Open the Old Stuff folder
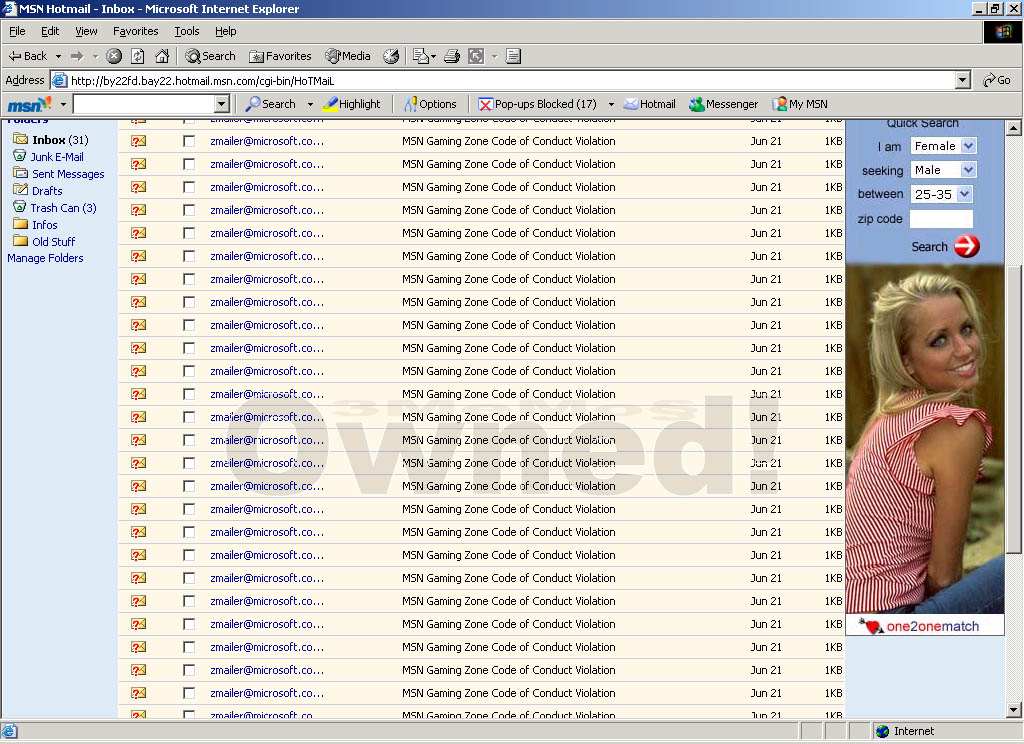Image resolution: width=1024 pixels, height=744 pixels. point(44,242)
